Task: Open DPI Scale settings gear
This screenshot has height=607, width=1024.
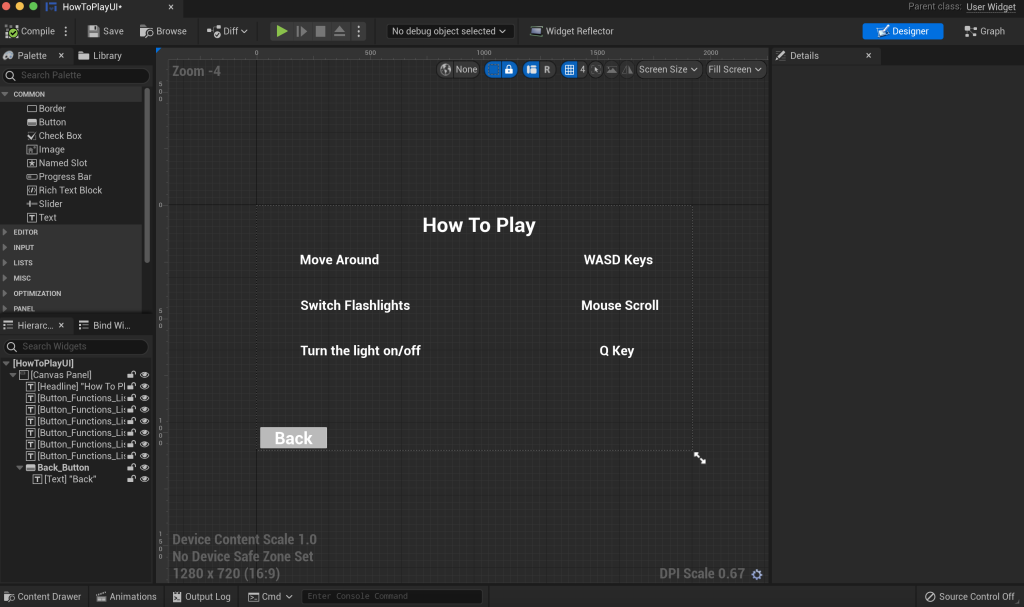Action: 757,574
